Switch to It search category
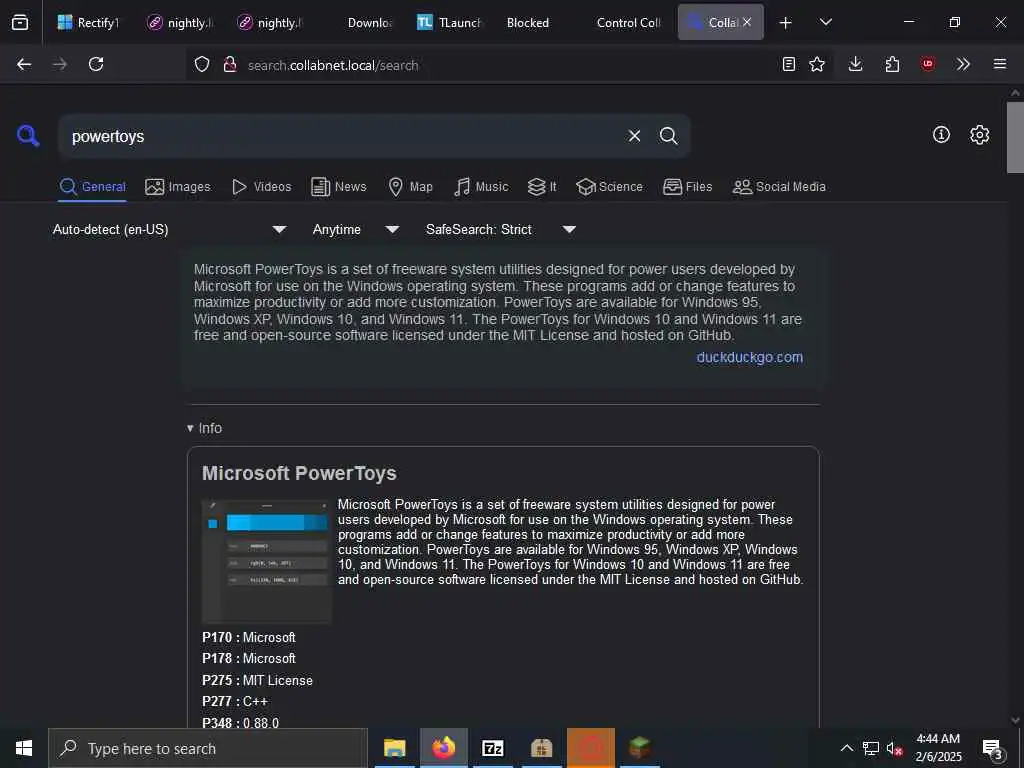The height and width of the screenshot is (768, 1024). (542, 187)
